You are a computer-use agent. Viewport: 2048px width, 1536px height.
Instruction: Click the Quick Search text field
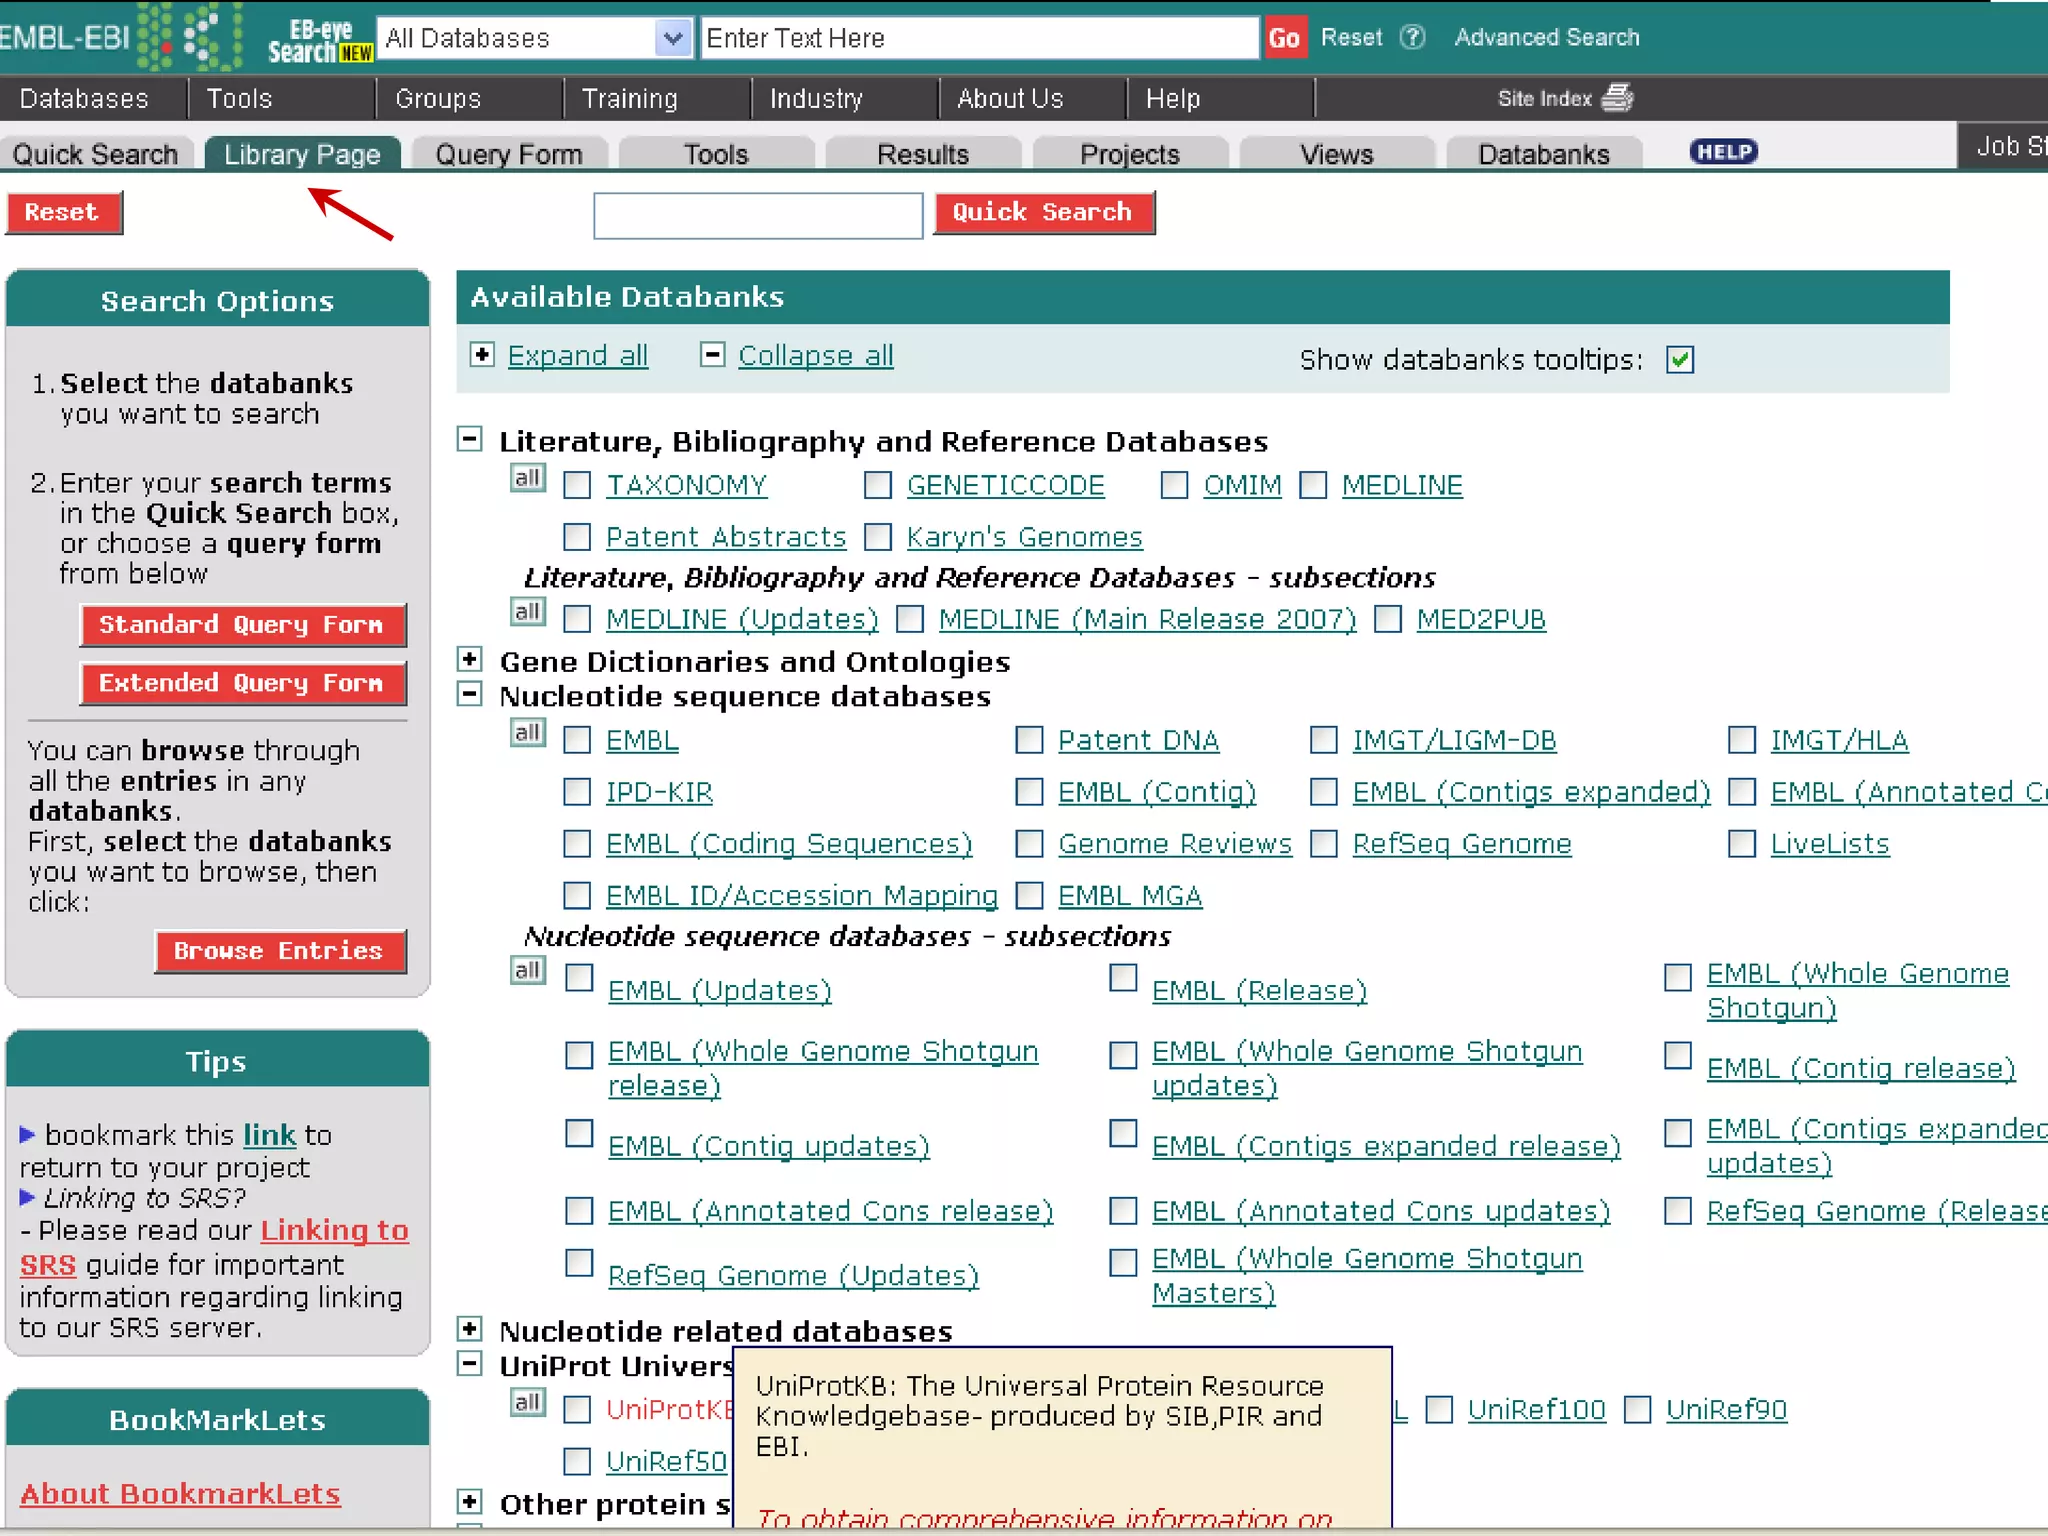pyautogui.click(x=757, y=215)
